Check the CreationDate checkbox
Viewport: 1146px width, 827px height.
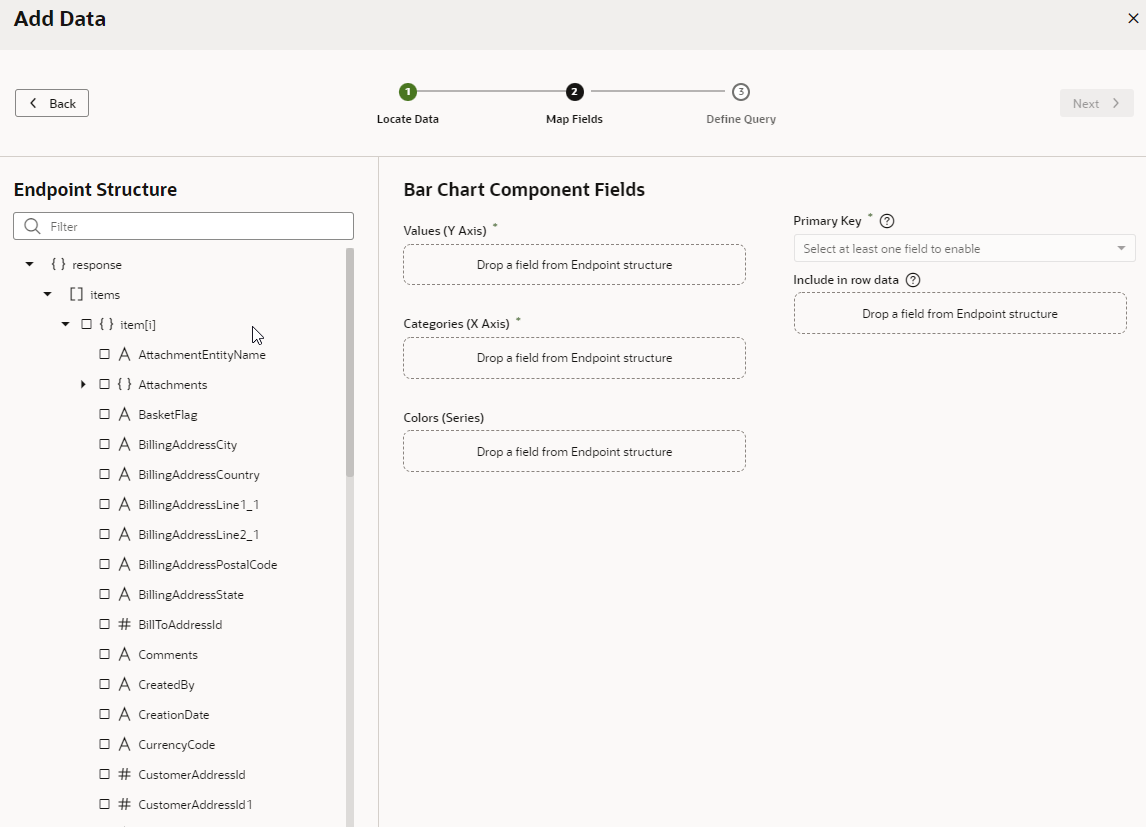click(x=105, y=714)
